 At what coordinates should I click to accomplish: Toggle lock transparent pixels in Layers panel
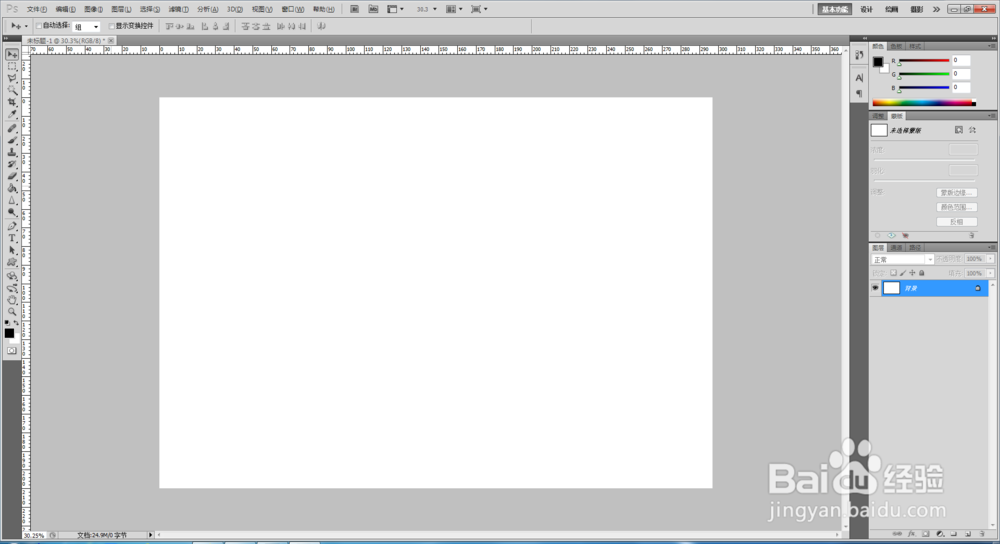893,273
